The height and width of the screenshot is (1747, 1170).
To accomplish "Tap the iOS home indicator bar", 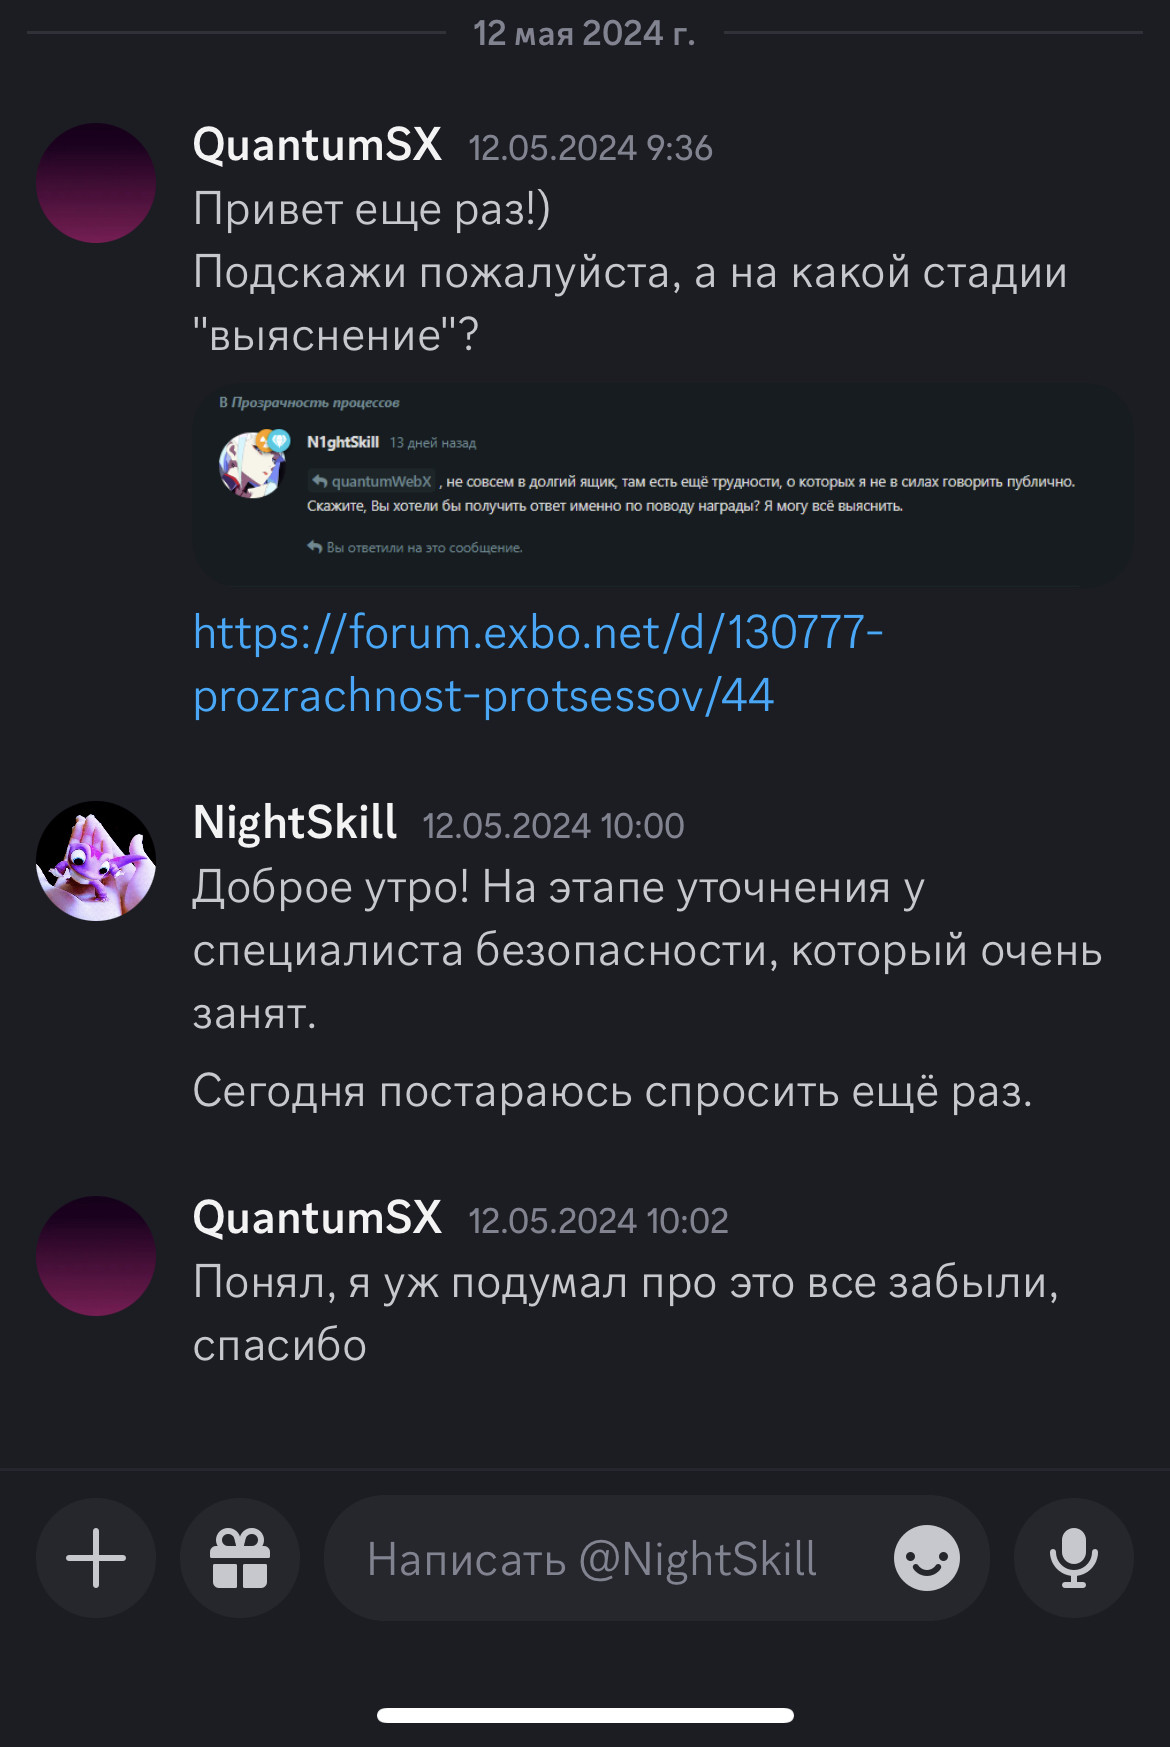I will coord(585,1715).
